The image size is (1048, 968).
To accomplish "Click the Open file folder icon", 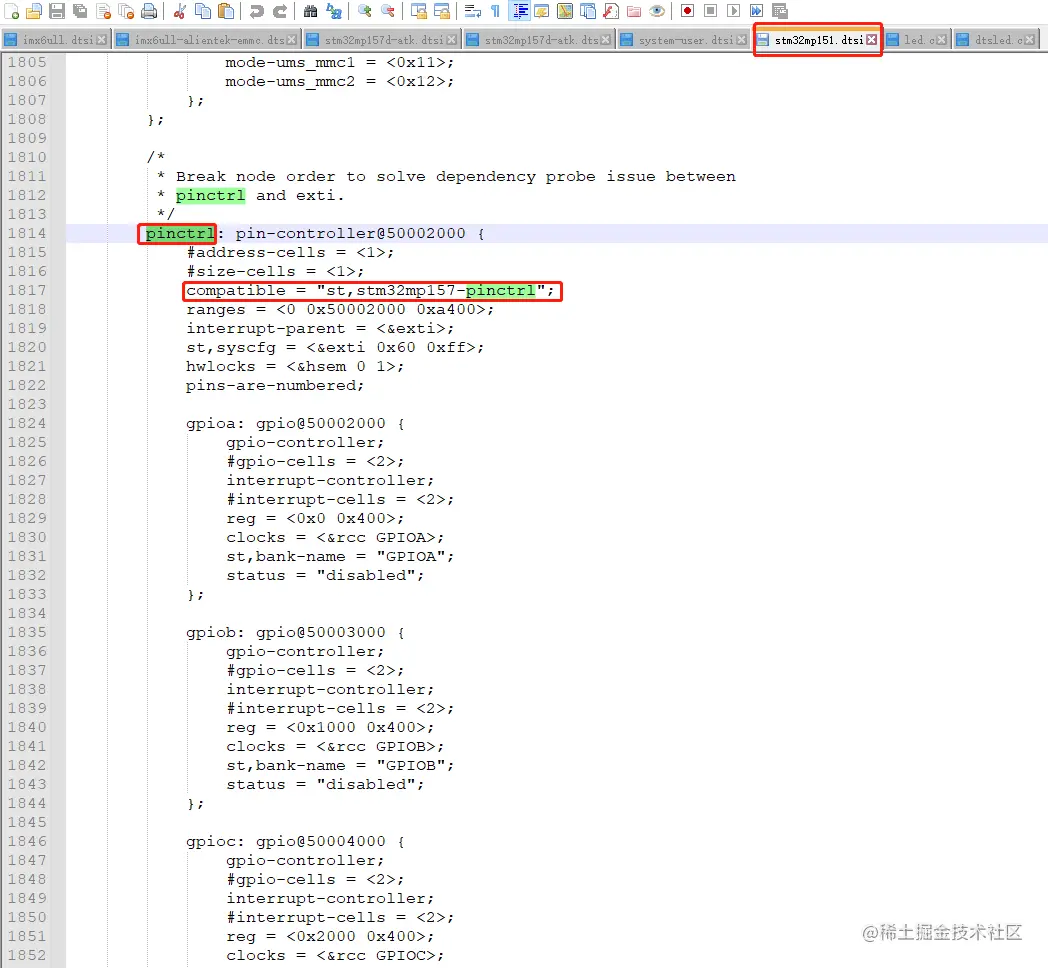I will (x=34, y=11).
